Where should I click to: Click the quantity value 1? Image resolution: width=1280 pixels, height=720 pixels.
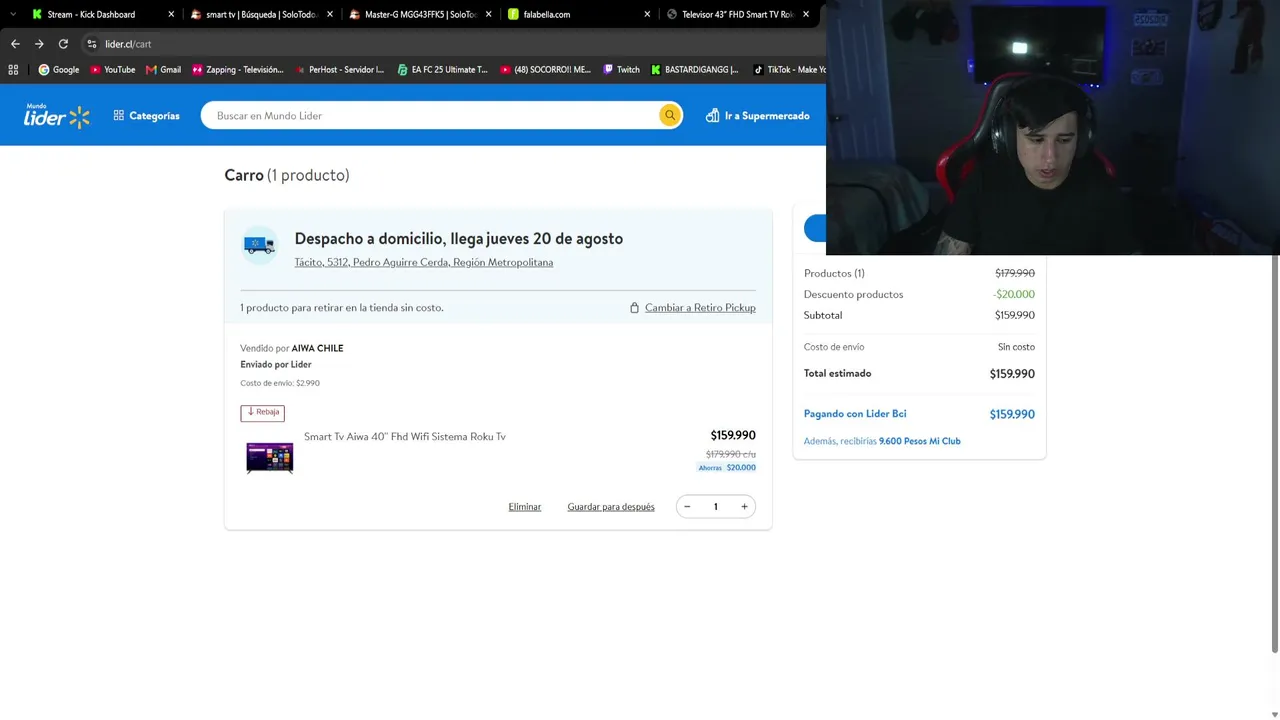(x=715, y=507)
